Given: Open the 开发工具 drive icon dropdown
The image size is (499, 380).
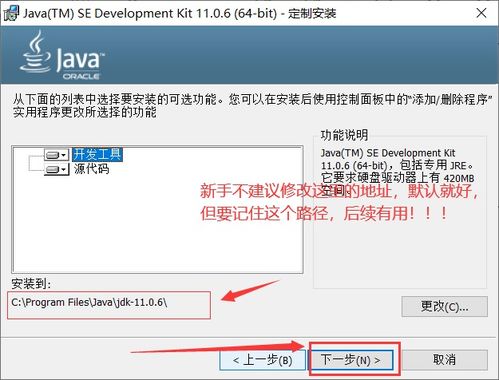Looking at the screenshot, I should [57, 155].
